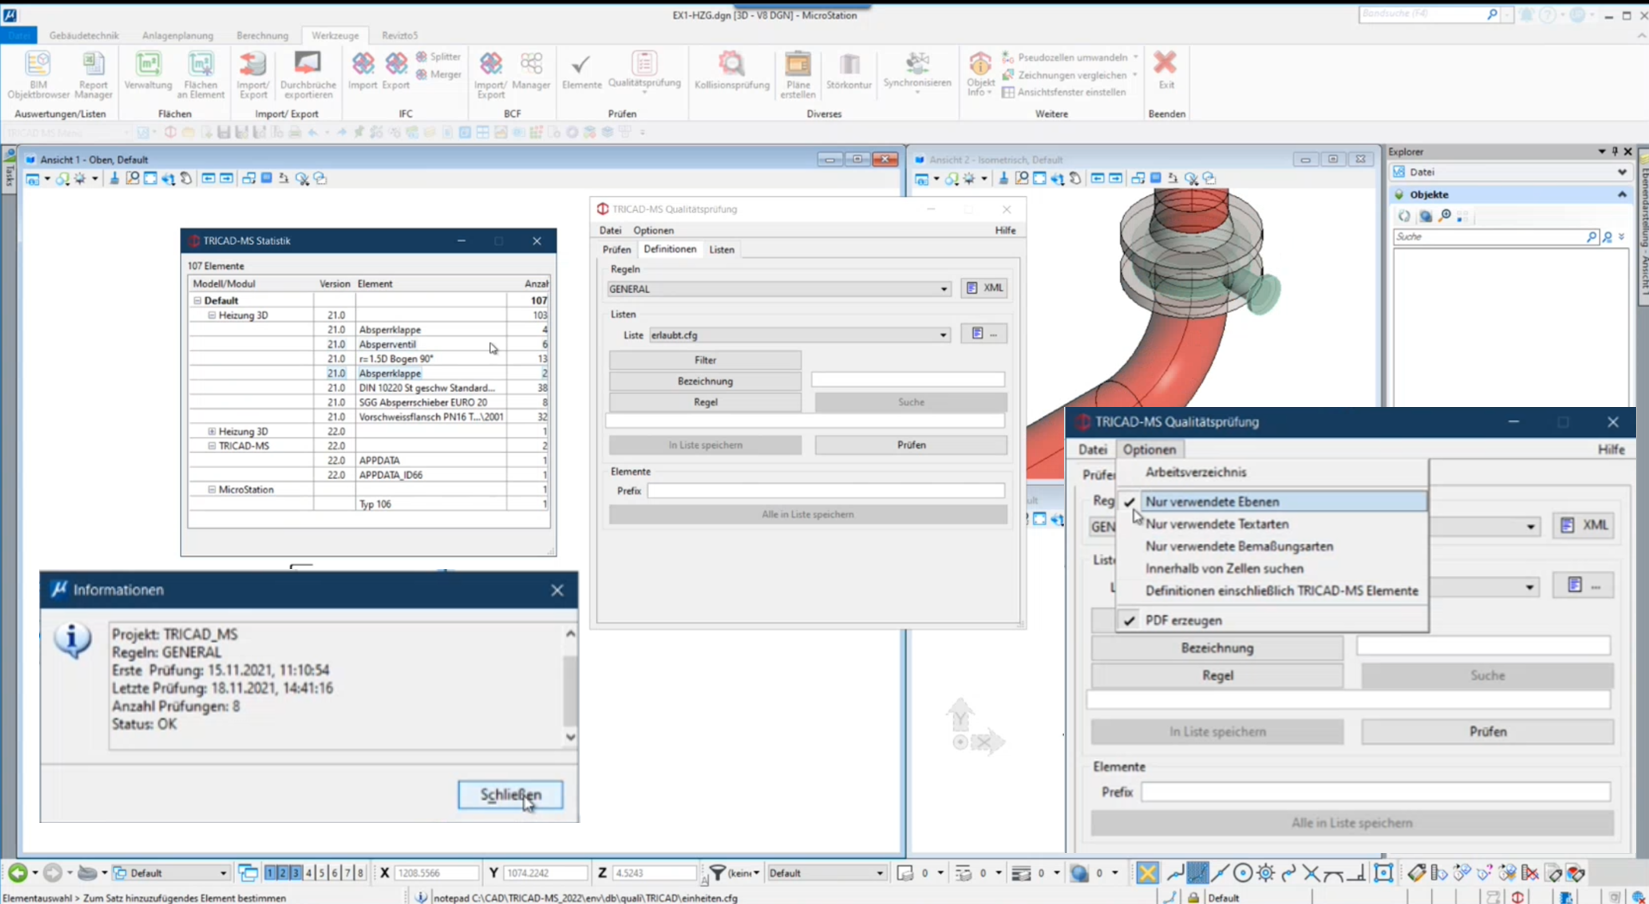Launch the Report Manager
The image size is (1649, 904).
[x=93, y=75]
